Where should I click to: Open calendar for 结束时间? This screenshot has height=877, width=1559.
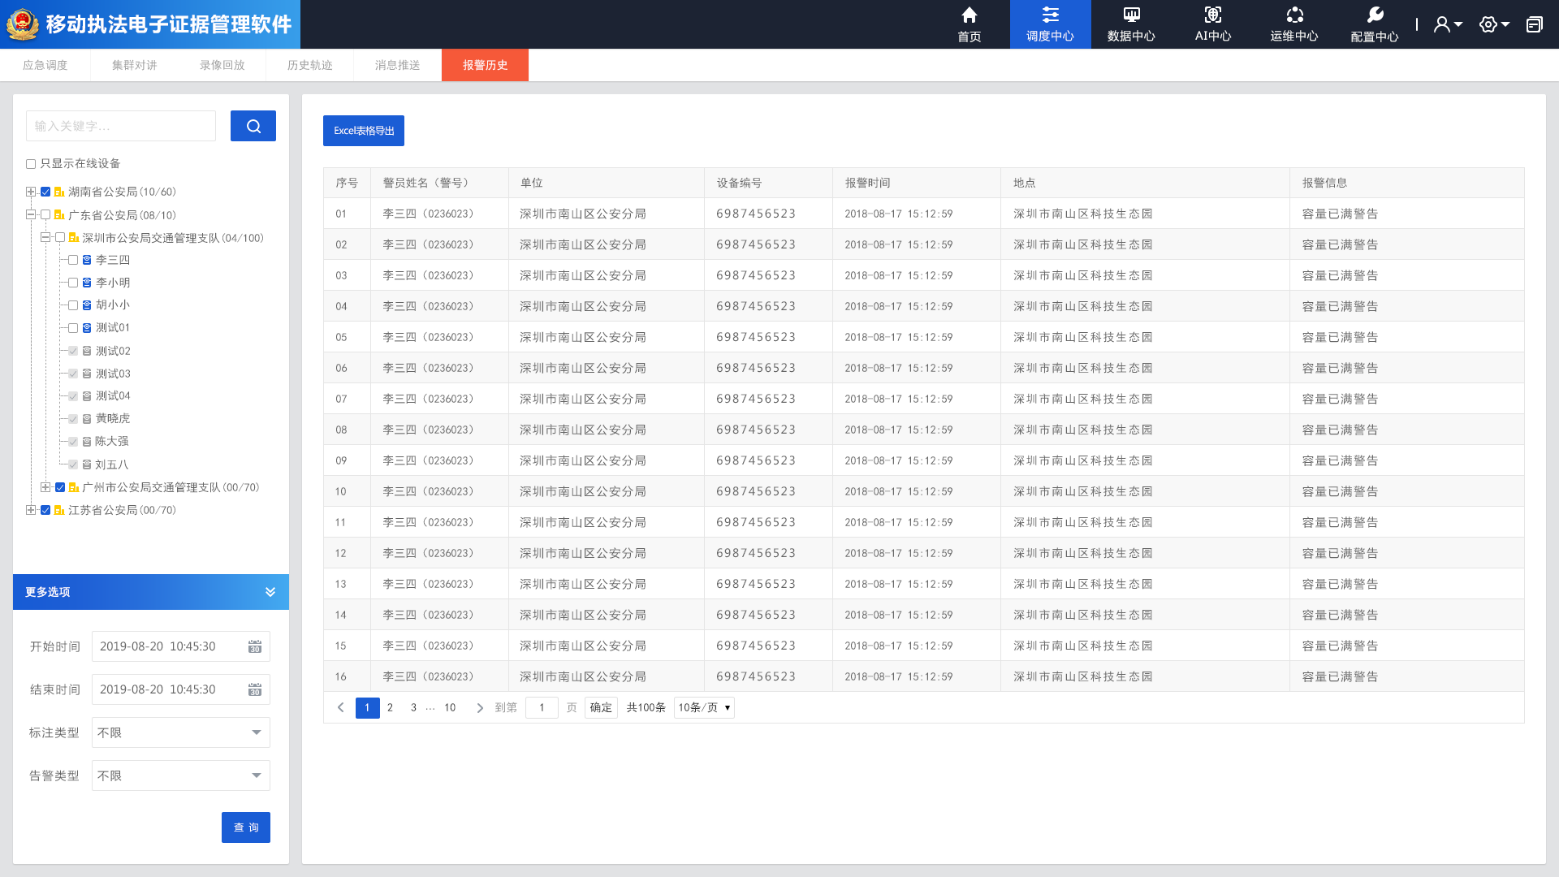pos(255,690)
